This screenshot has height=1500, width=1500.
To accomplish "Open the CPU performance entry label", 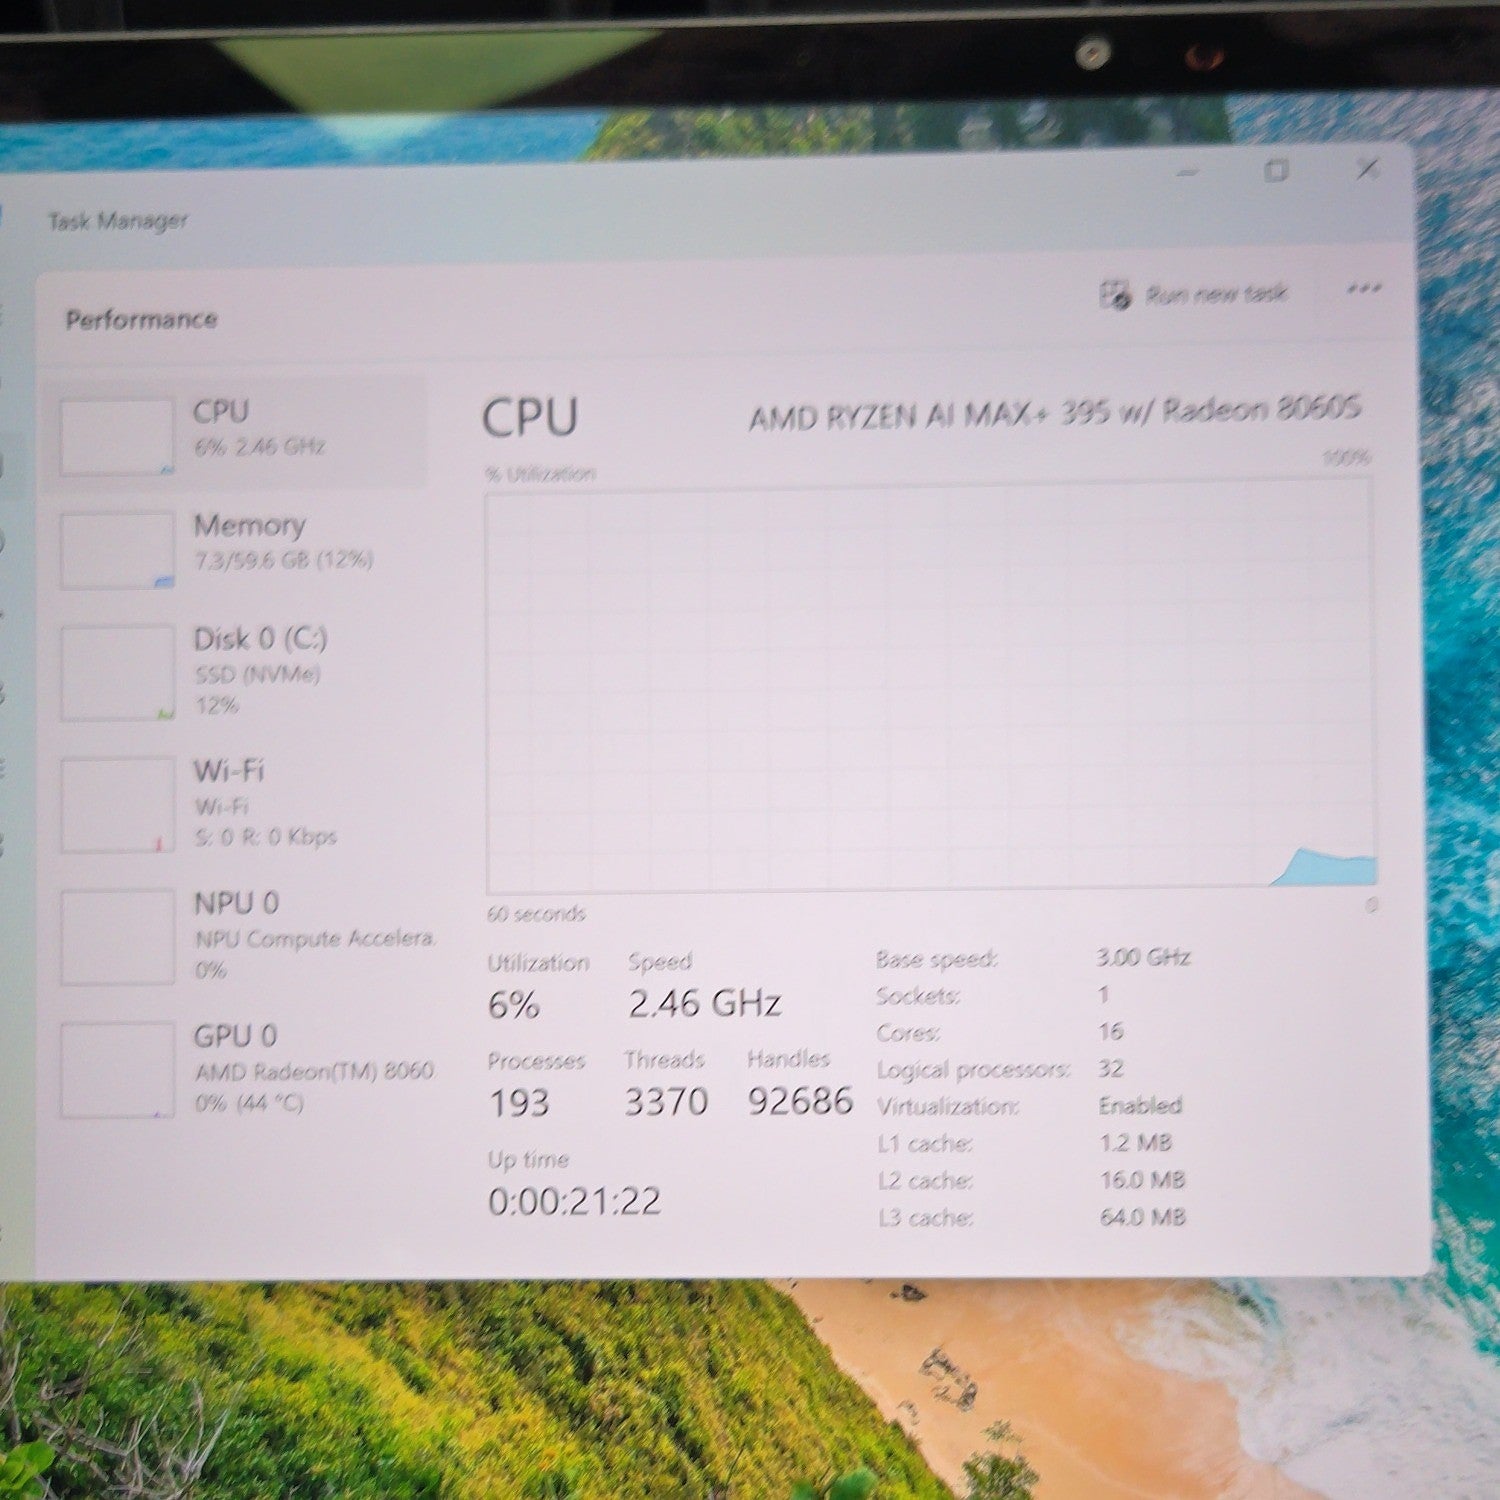I will [221, 411].
